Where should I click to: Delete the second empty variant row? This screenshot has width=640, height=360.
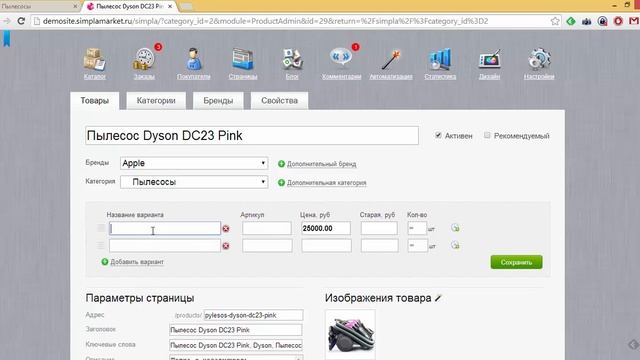click(226, 246)
